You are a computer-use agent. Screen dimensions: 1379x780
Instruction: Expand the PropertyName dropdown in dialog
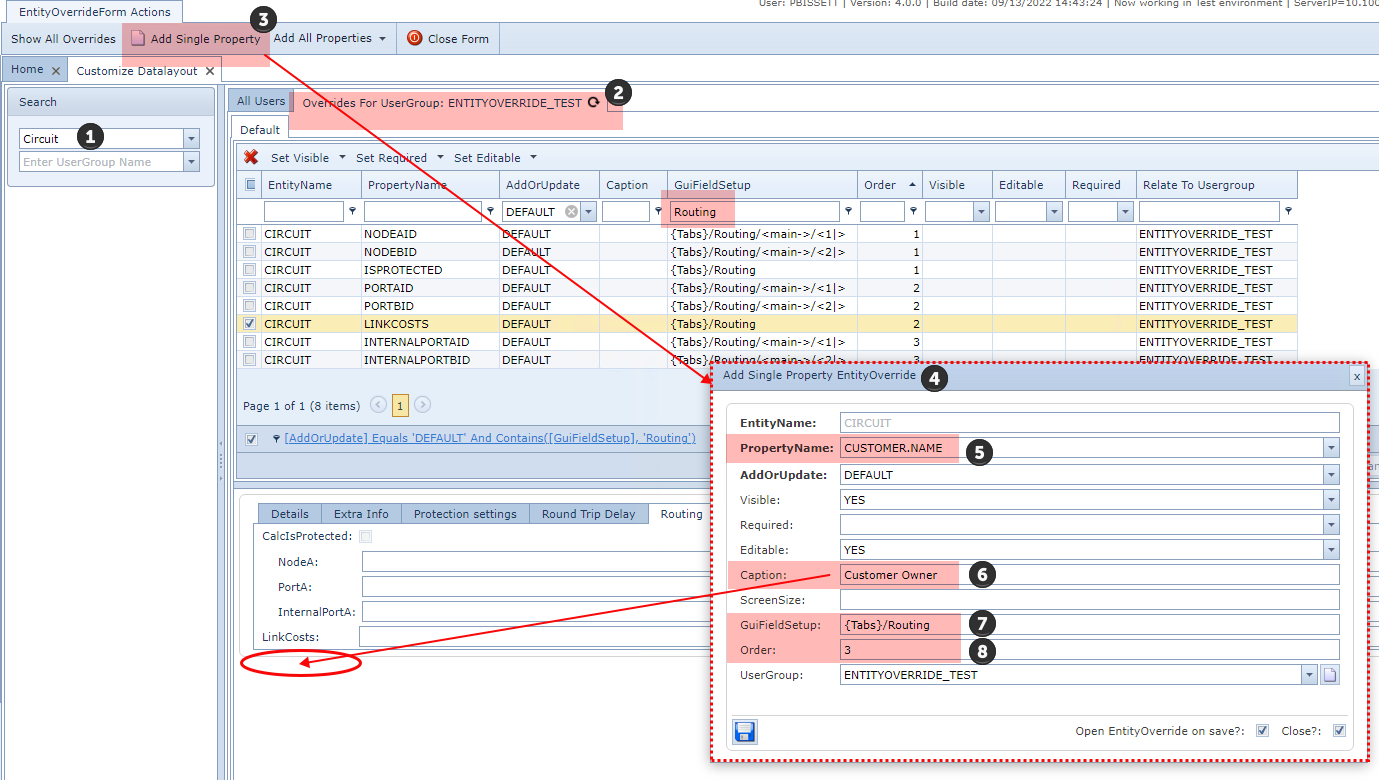coord(1331,449)
